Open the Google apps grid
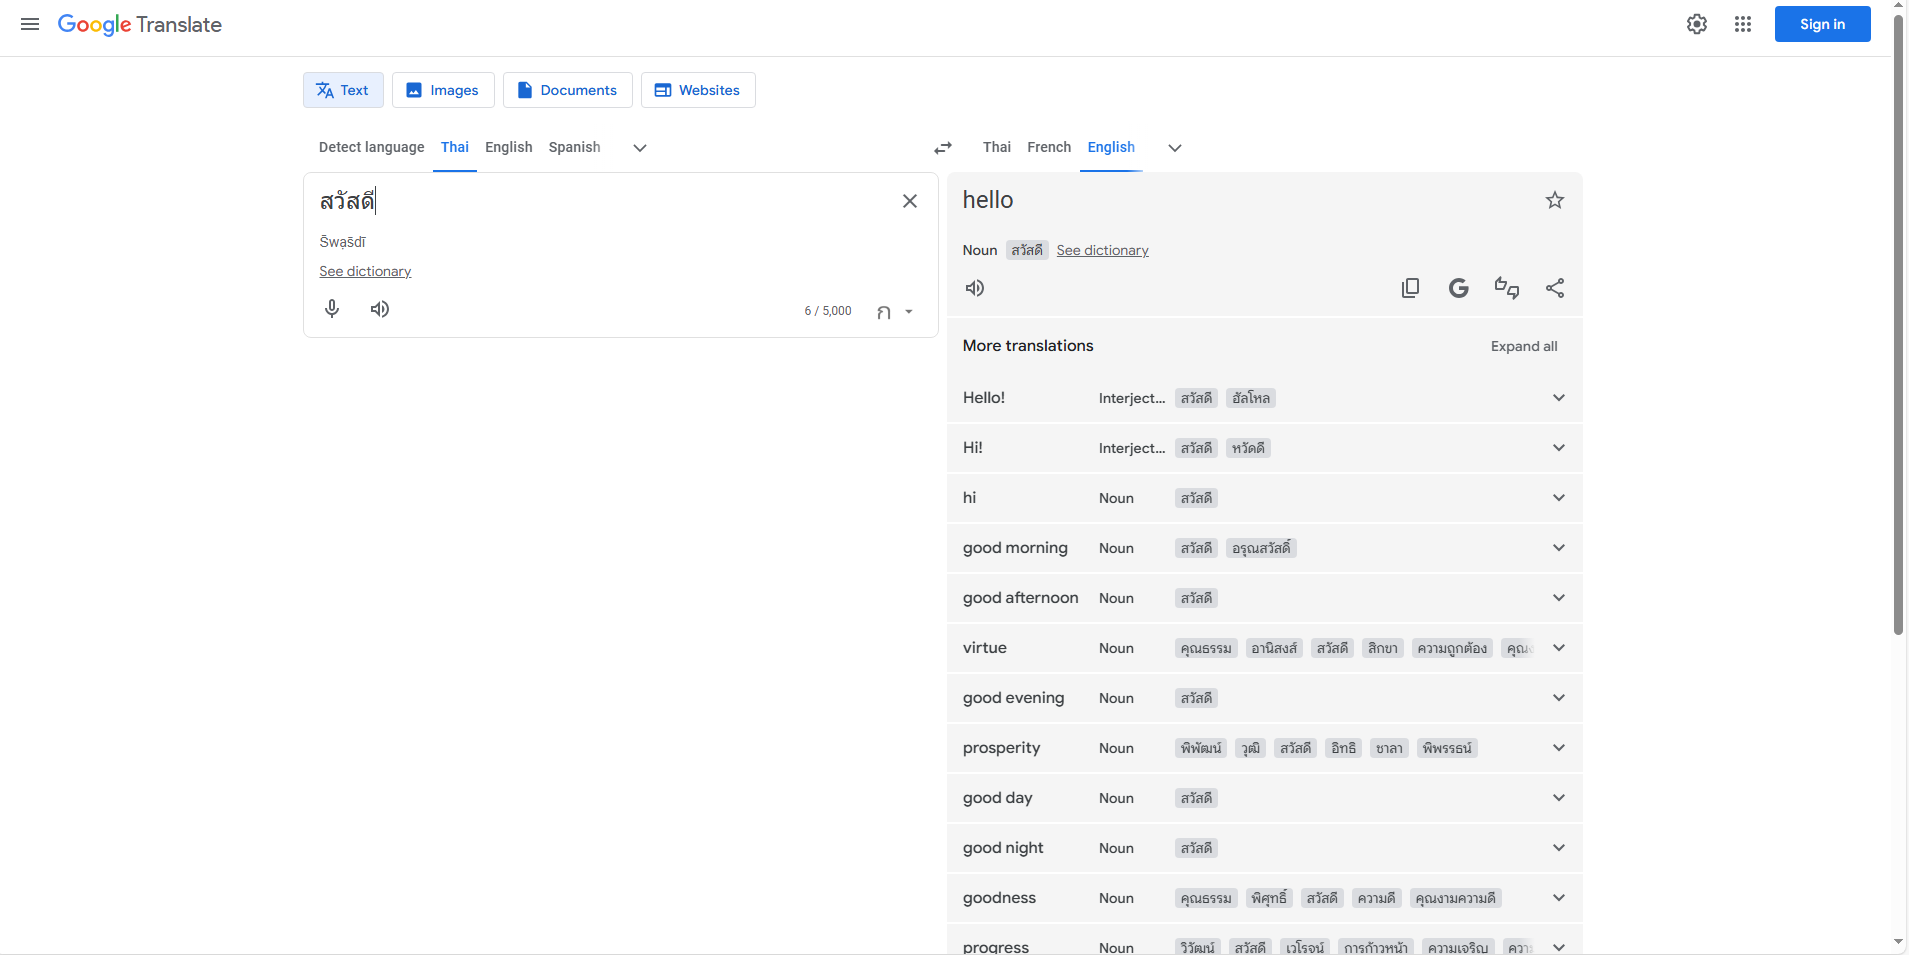The image size is (1909, 955). [x=1742, y=23]
